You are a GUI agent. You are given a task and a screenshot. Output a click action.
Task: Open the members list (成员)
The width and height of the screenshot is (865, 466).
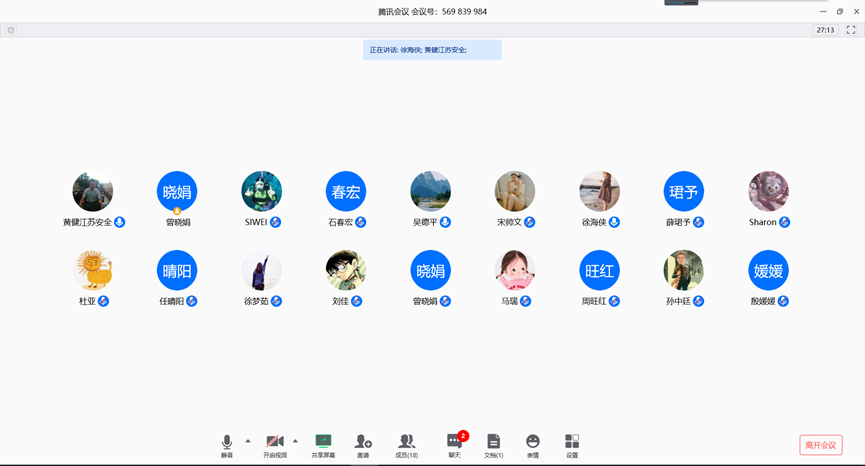[406, 444]
